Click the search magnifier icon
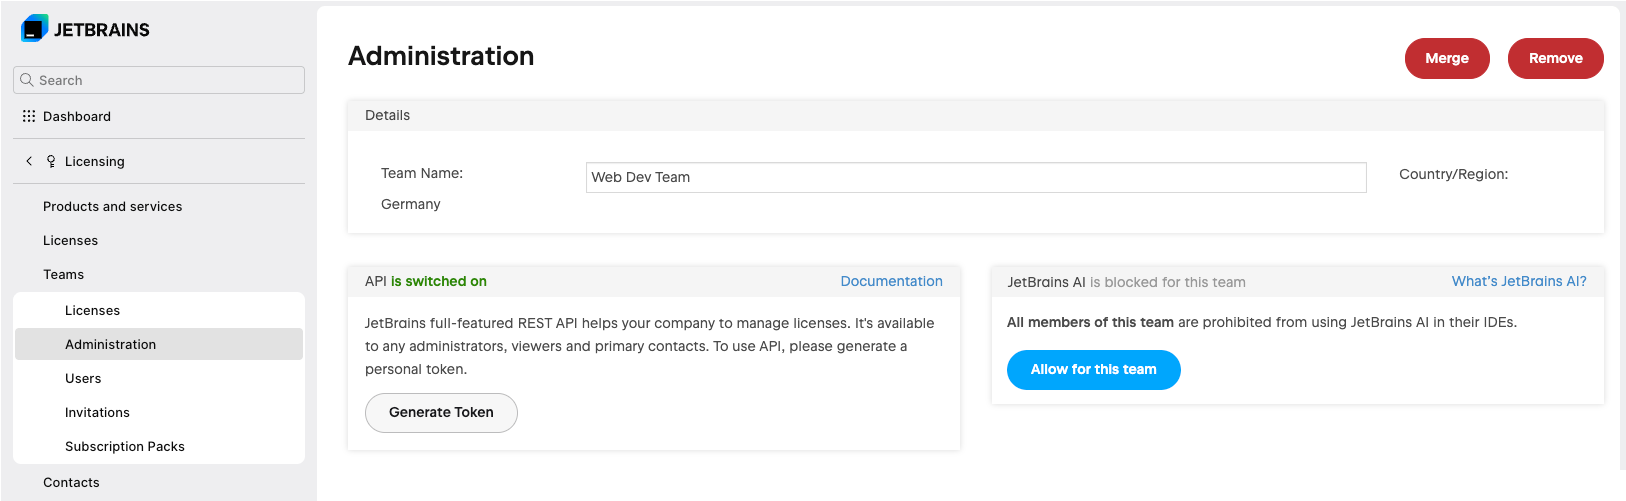Viewport: 1626px width, 501px height. click(27, 80)
